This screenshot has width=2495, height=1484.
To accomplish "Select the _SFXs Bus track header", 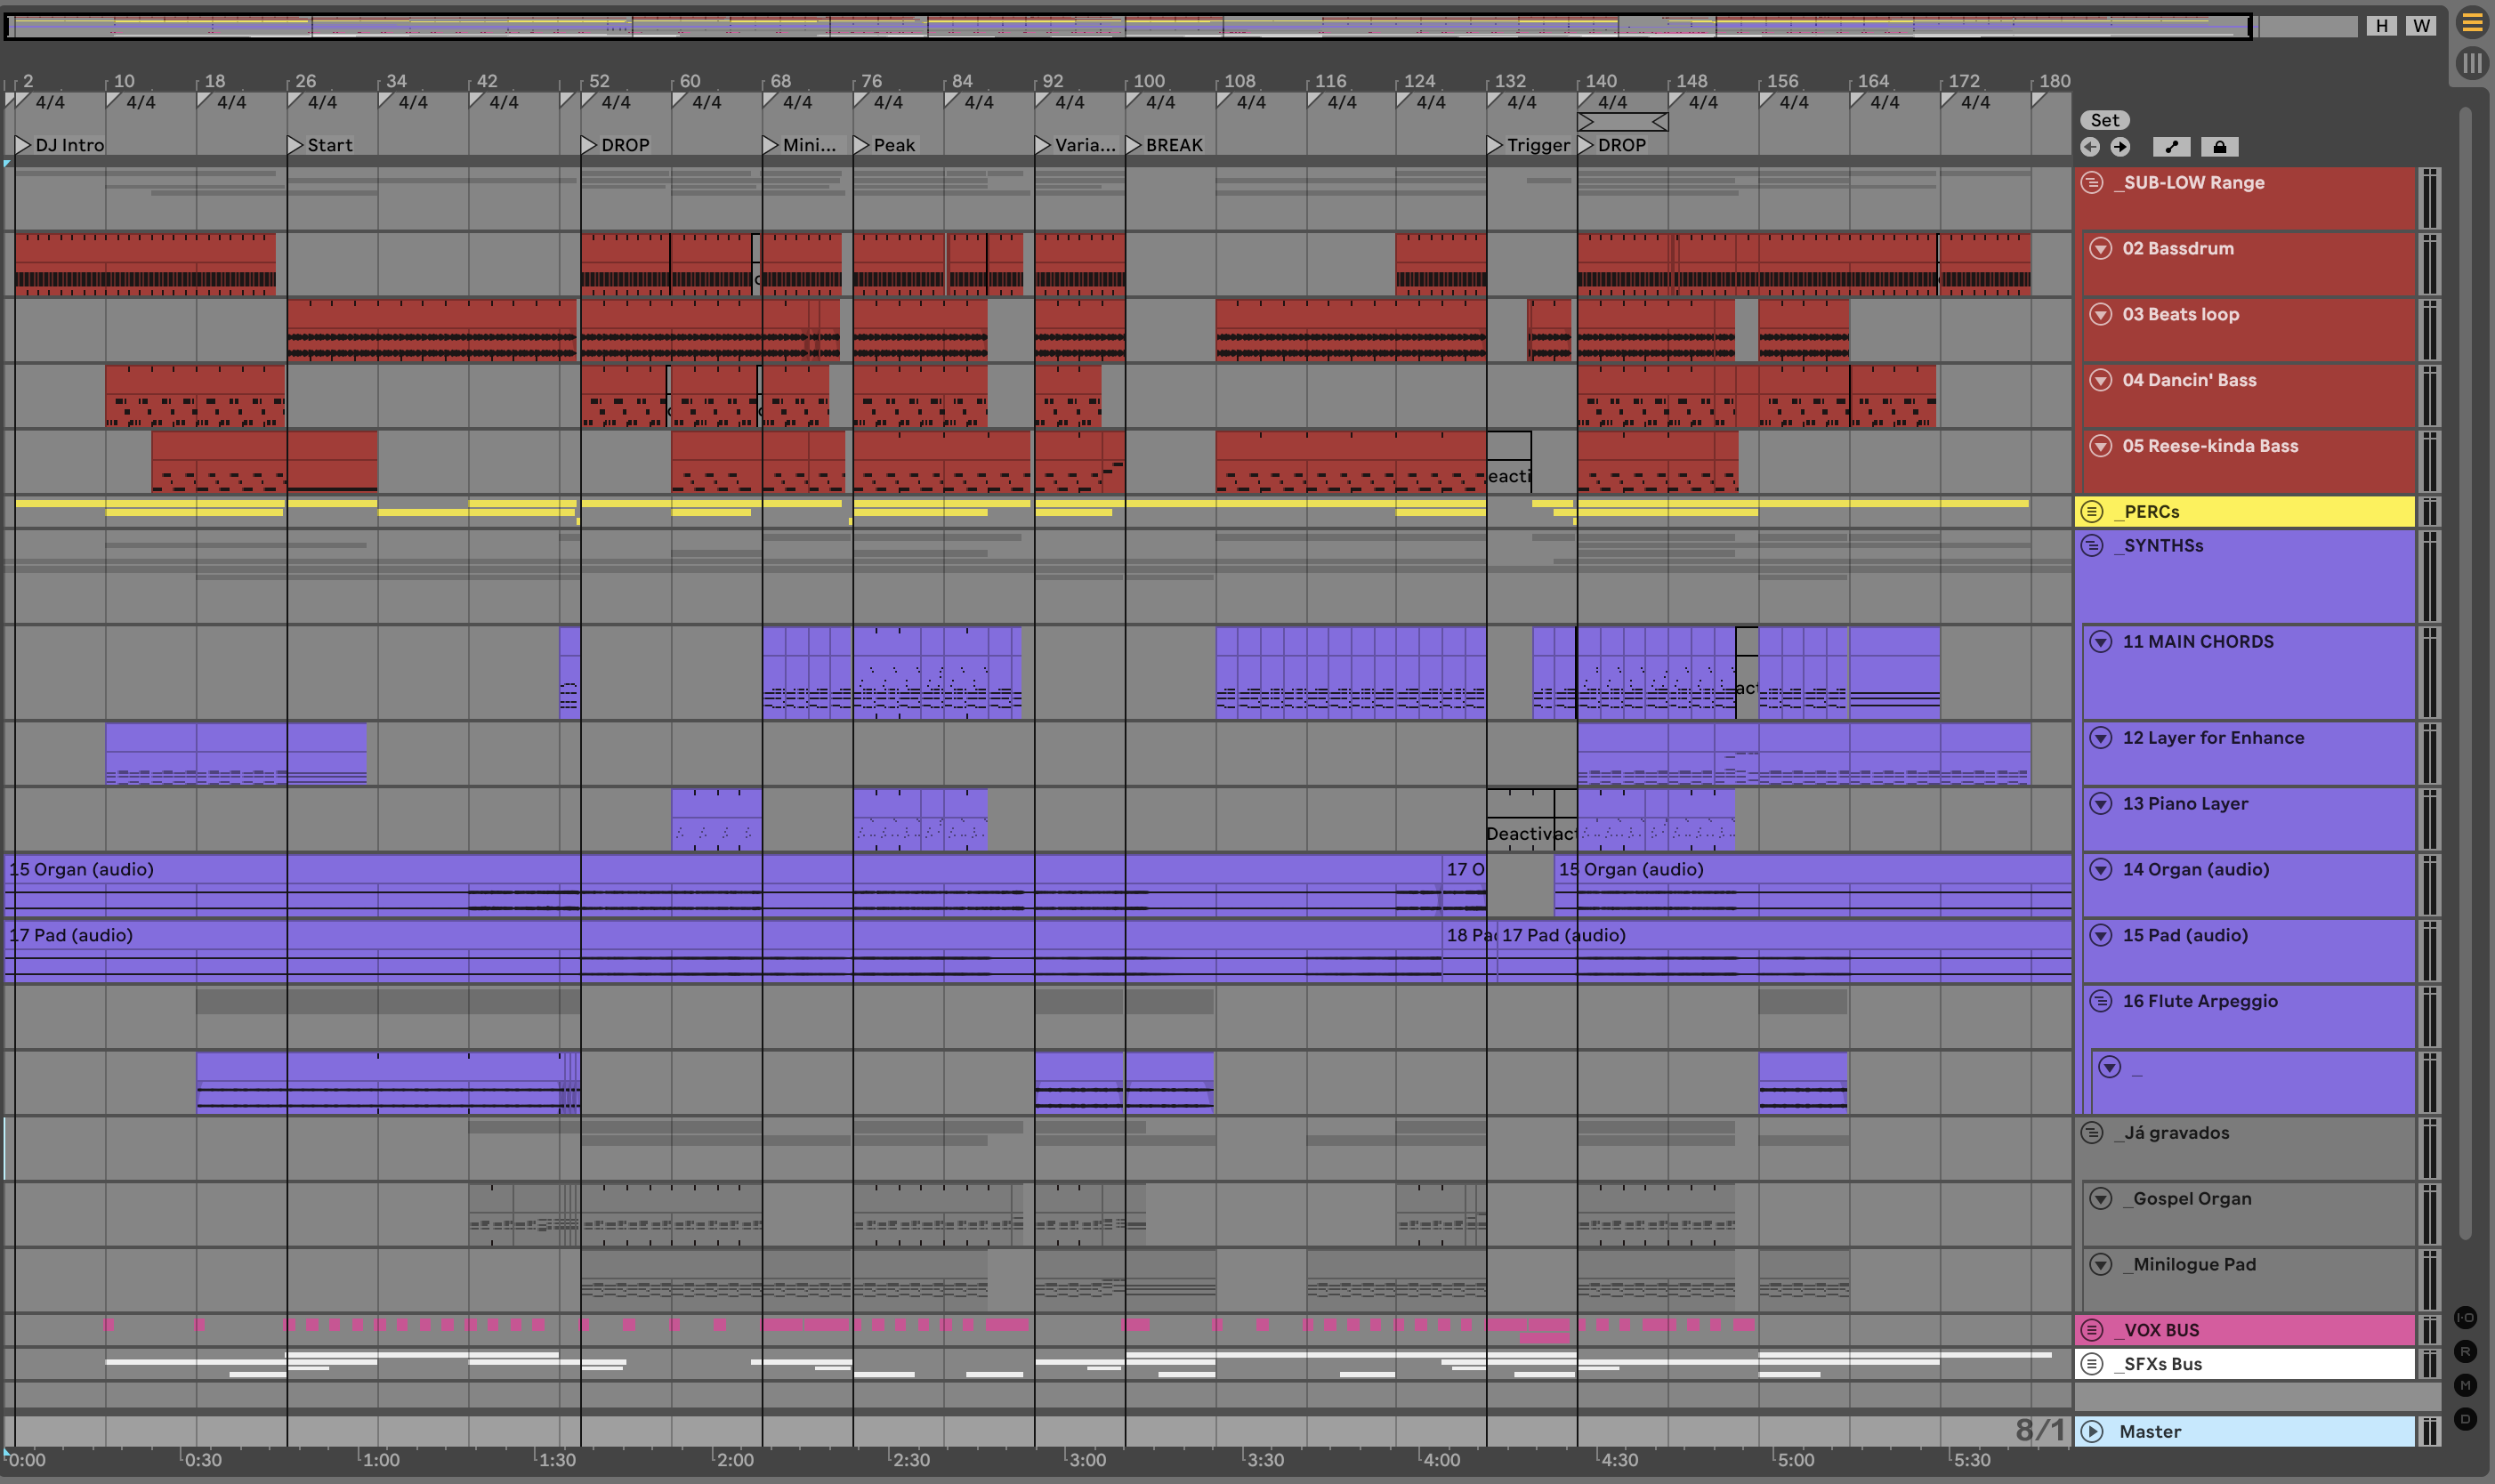I will (x=2245, y=1364).
